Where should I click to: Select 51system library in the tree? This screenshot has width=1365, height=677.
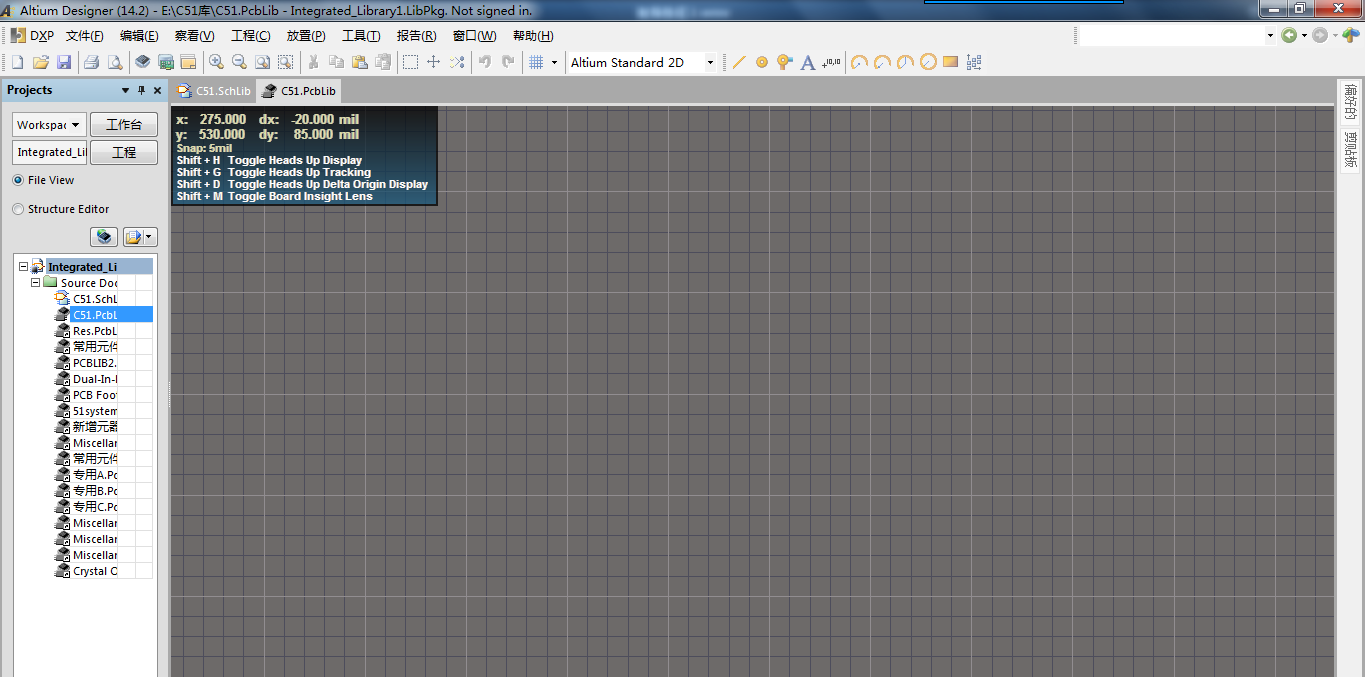click(94, 411)
